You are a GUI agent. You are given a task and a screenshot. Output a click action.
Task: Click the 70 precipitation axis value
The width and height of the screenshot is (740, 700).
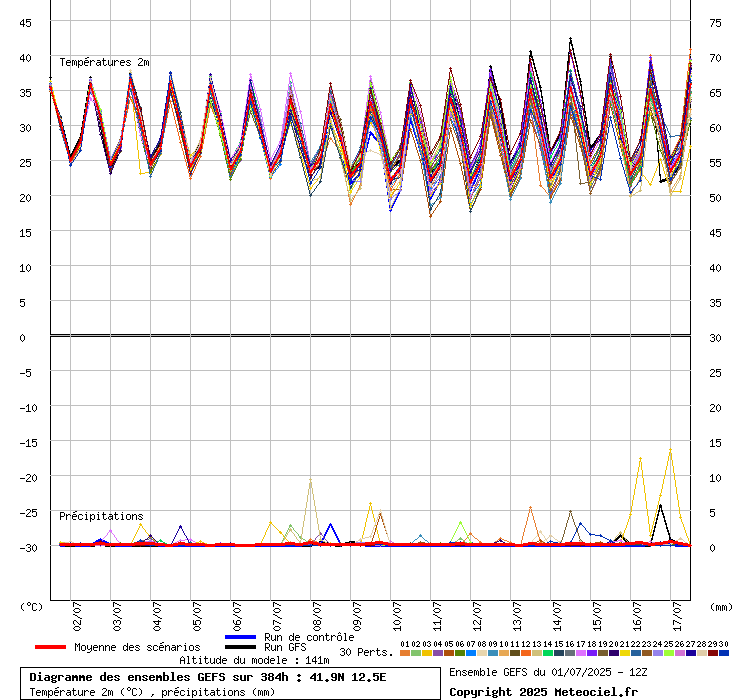[715, 58]
